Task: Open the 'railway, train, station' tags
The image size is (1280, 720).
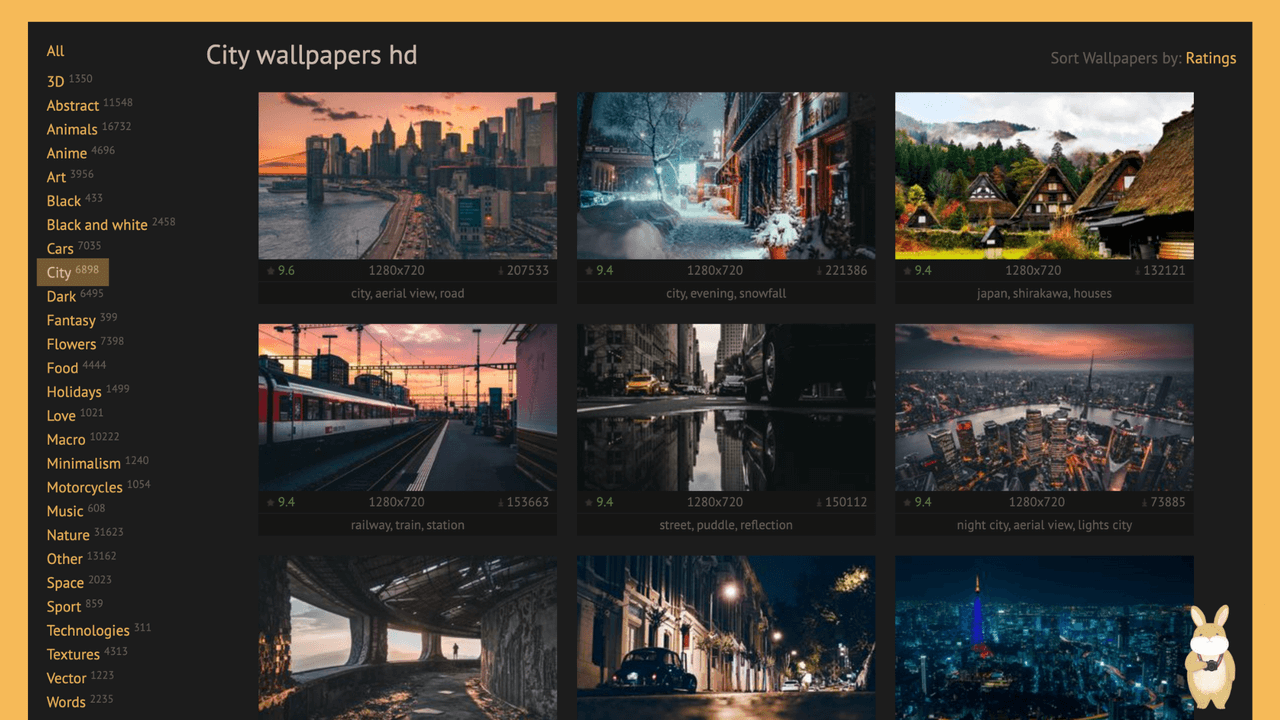Action: point(407,524)
